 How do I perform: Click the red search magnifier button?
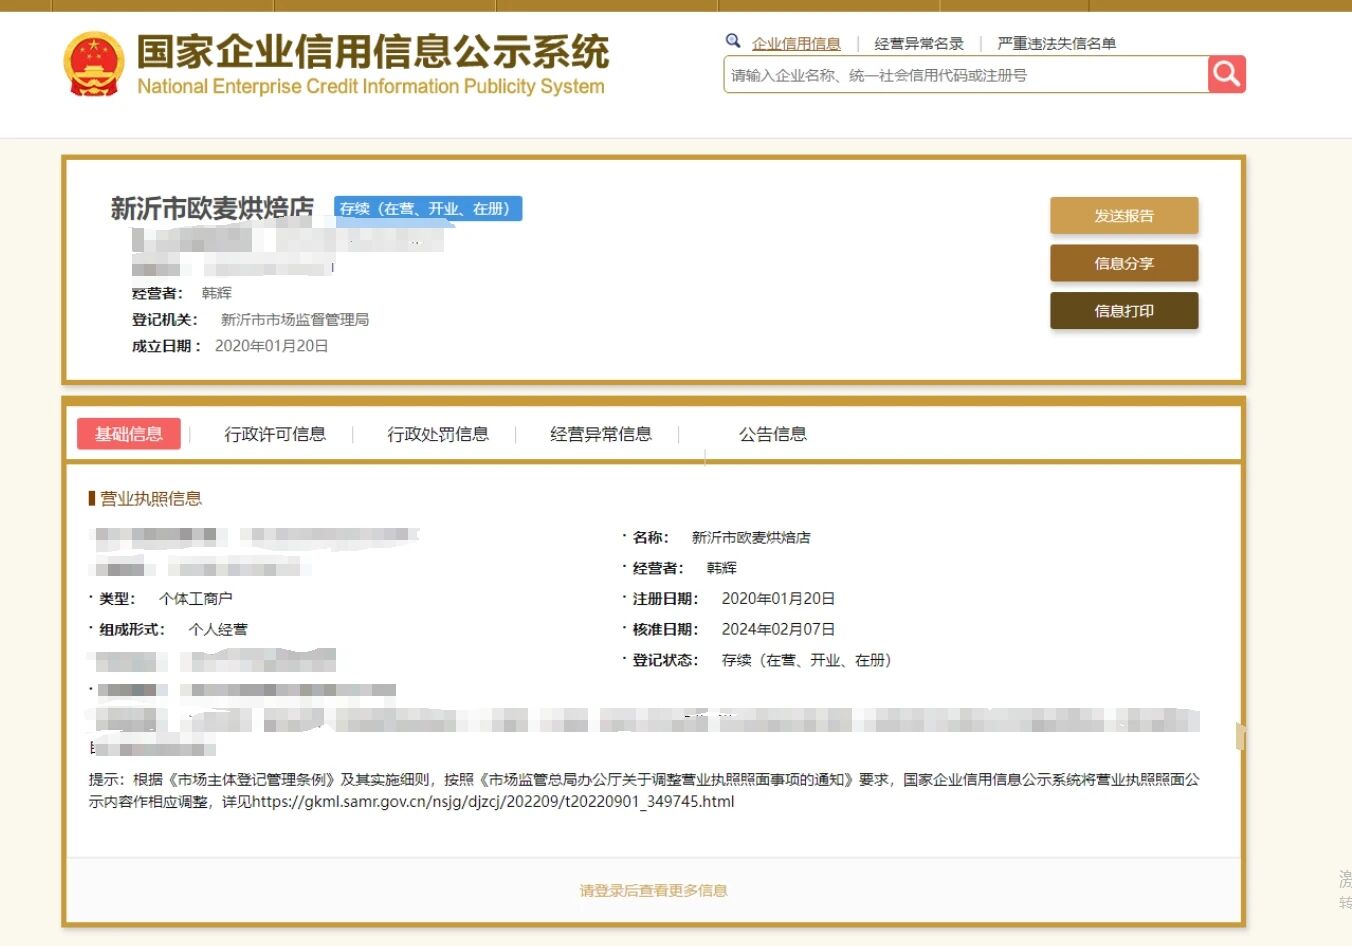(1226, 74)
